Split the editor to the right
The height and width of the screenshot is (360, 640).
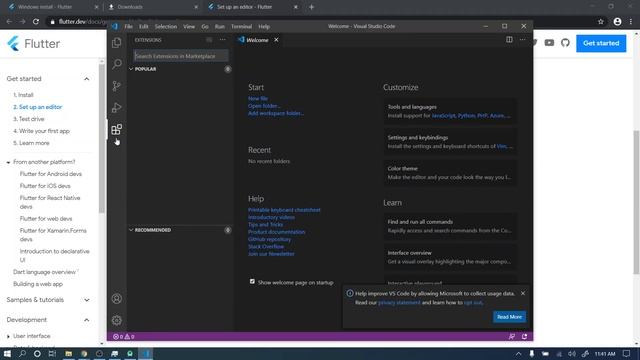(x=509, y=40)
